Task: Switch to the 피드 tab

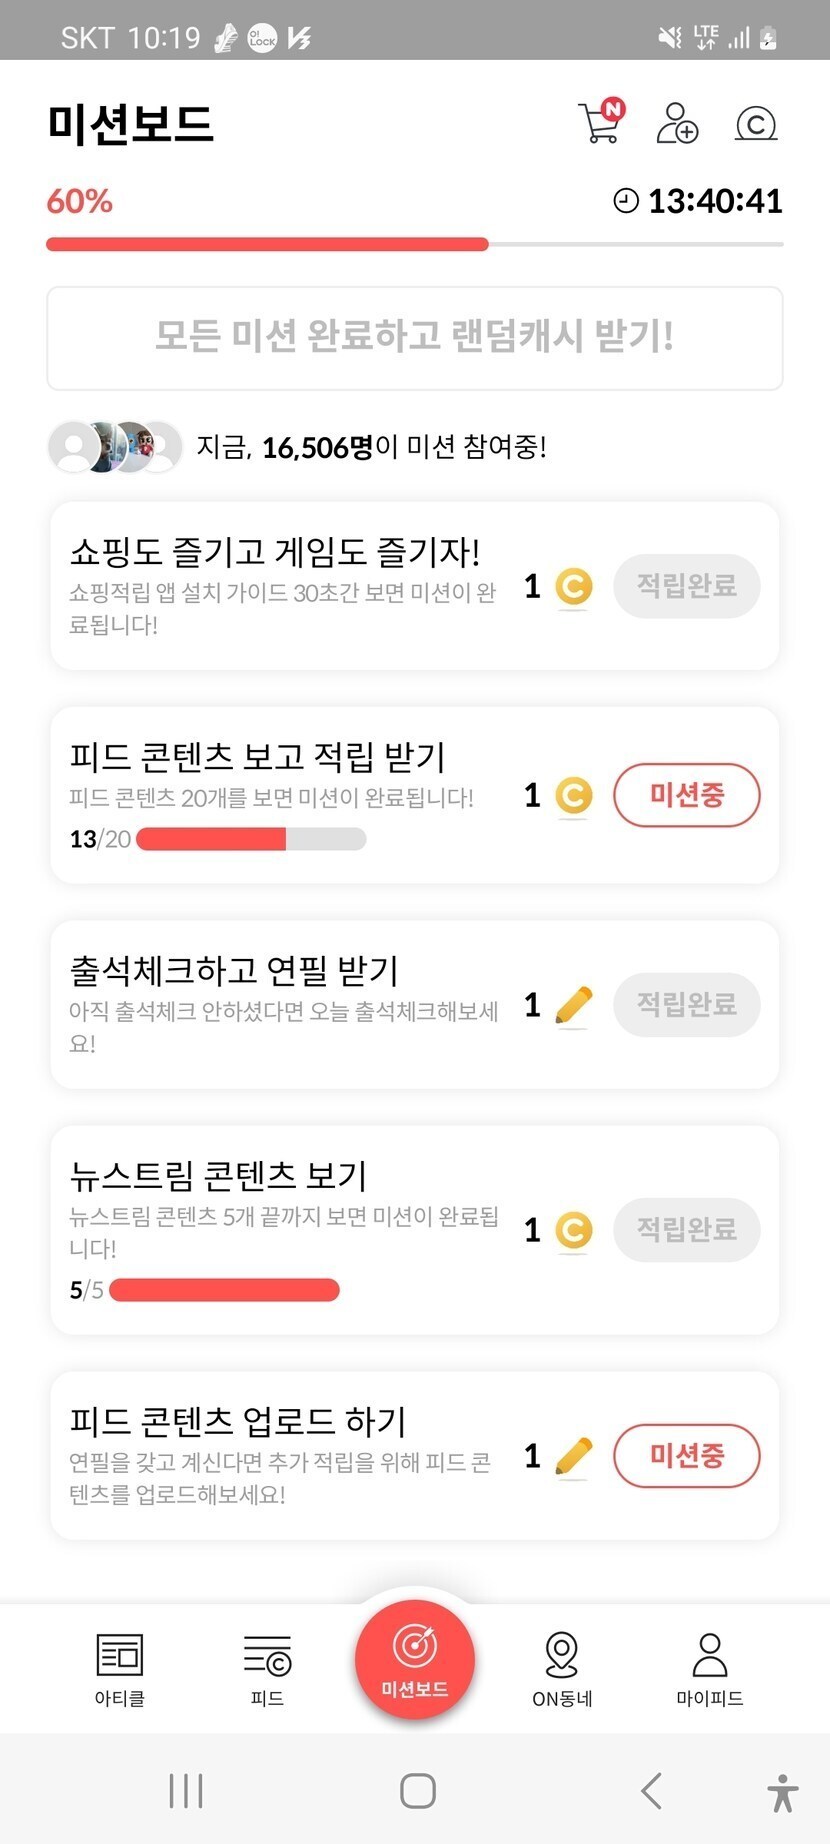Action: pyautogui.click(x=267, y=1668)
